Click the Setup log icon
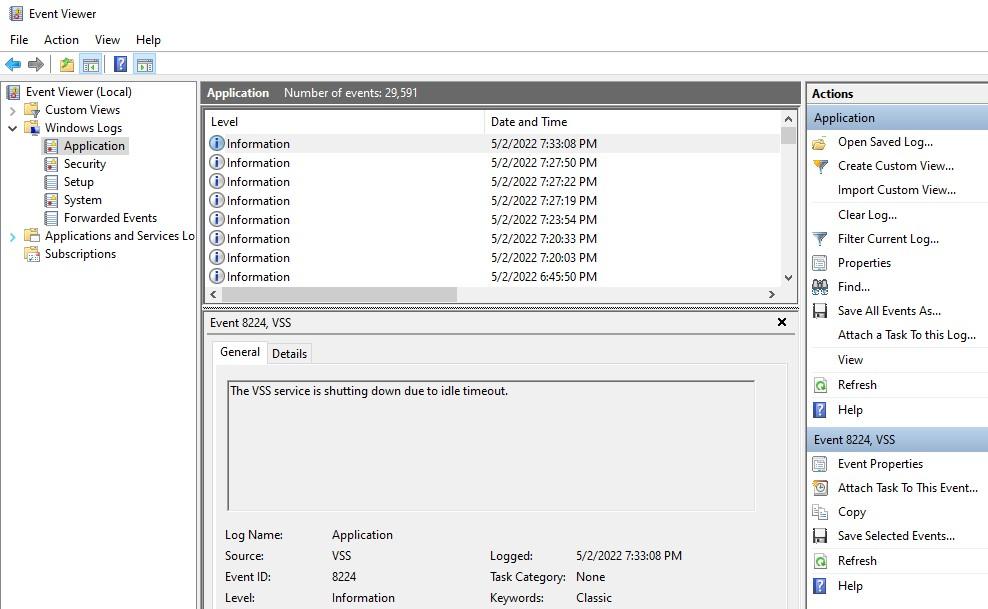 51,182
